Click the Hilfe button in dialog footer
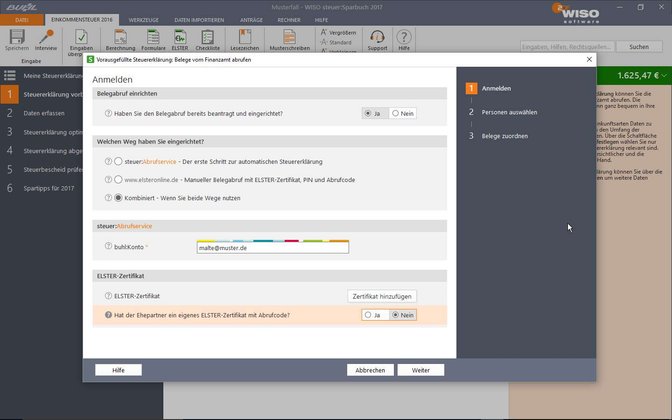Screen dimensions: 672x420 point(118,370)
